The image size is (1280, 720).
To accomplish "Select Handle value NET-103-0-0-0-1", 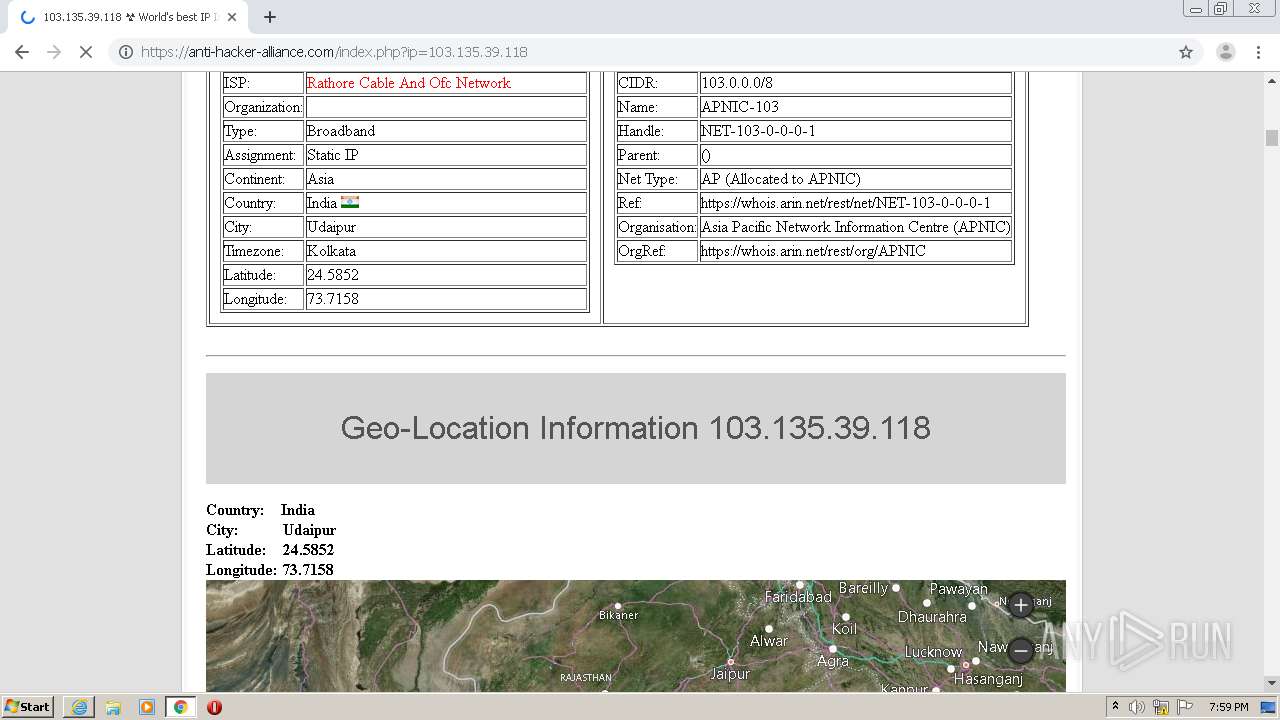I will point(758,131).
